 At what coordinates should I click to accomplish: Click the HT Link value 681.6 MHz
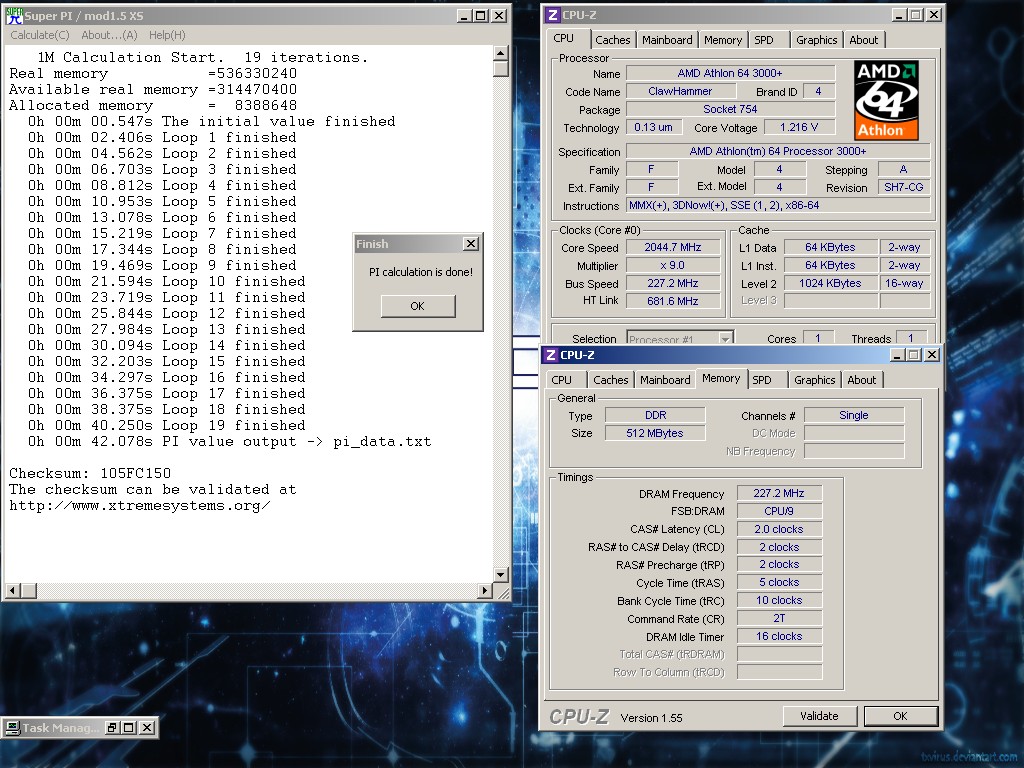click(673, 301)
